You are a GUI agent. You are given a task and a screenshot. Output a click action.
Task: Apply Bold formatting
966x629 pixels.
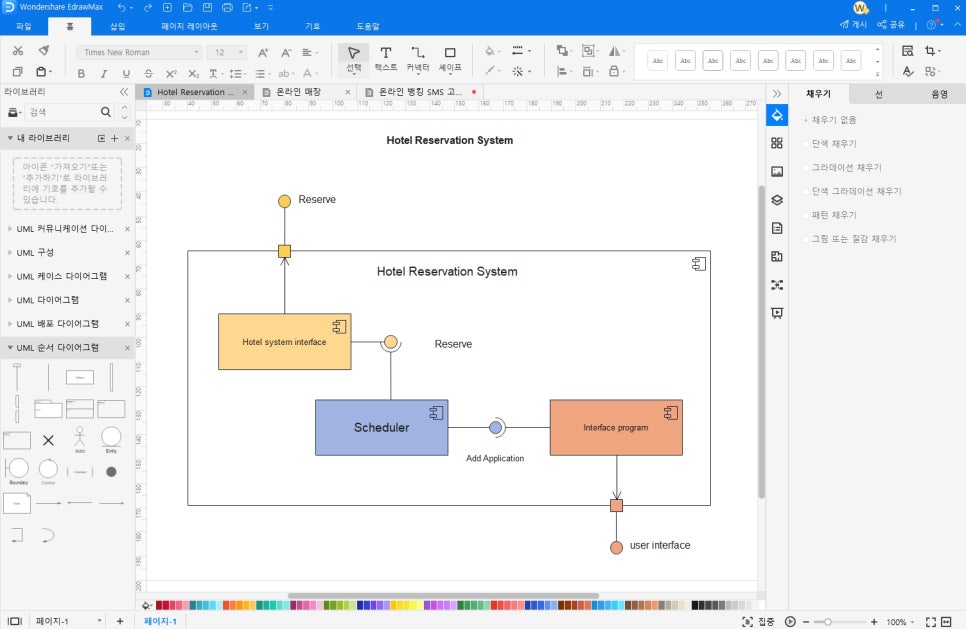[x=81, y=73]
